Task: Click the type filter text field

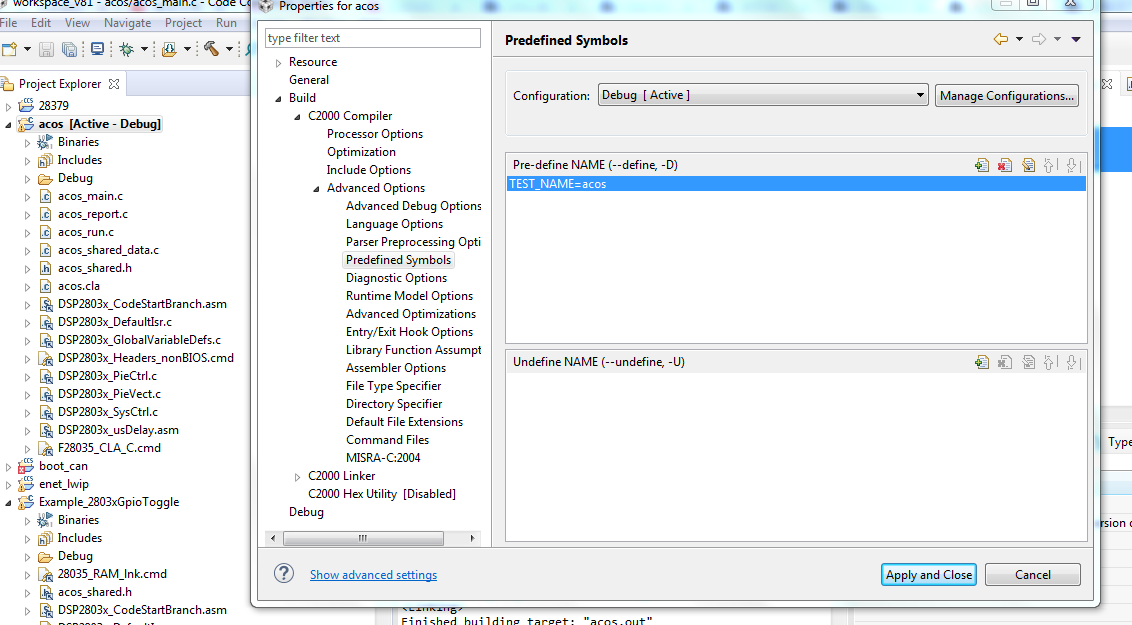Action: point(373,38)
